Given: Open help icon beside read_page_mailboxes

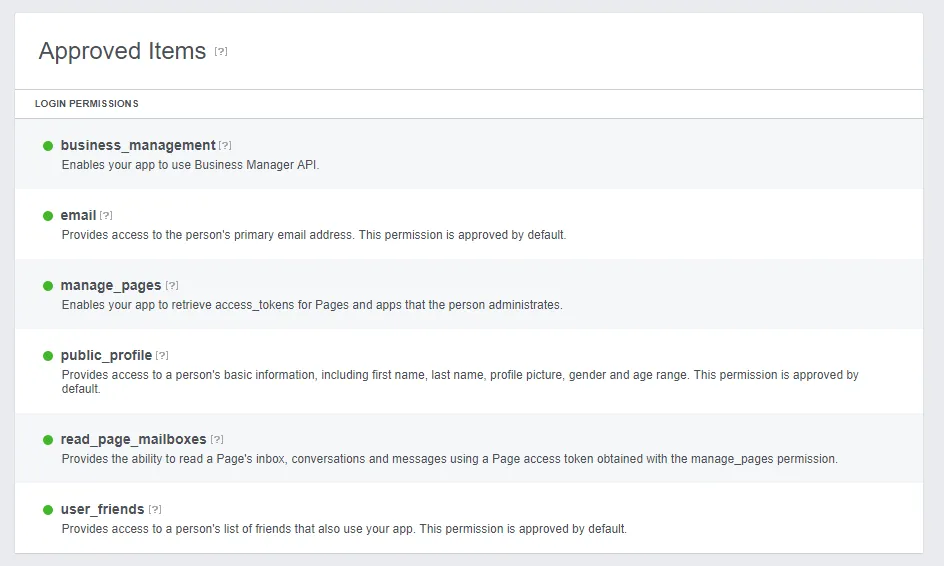Looking at the screenshot, I should [217, 439].
